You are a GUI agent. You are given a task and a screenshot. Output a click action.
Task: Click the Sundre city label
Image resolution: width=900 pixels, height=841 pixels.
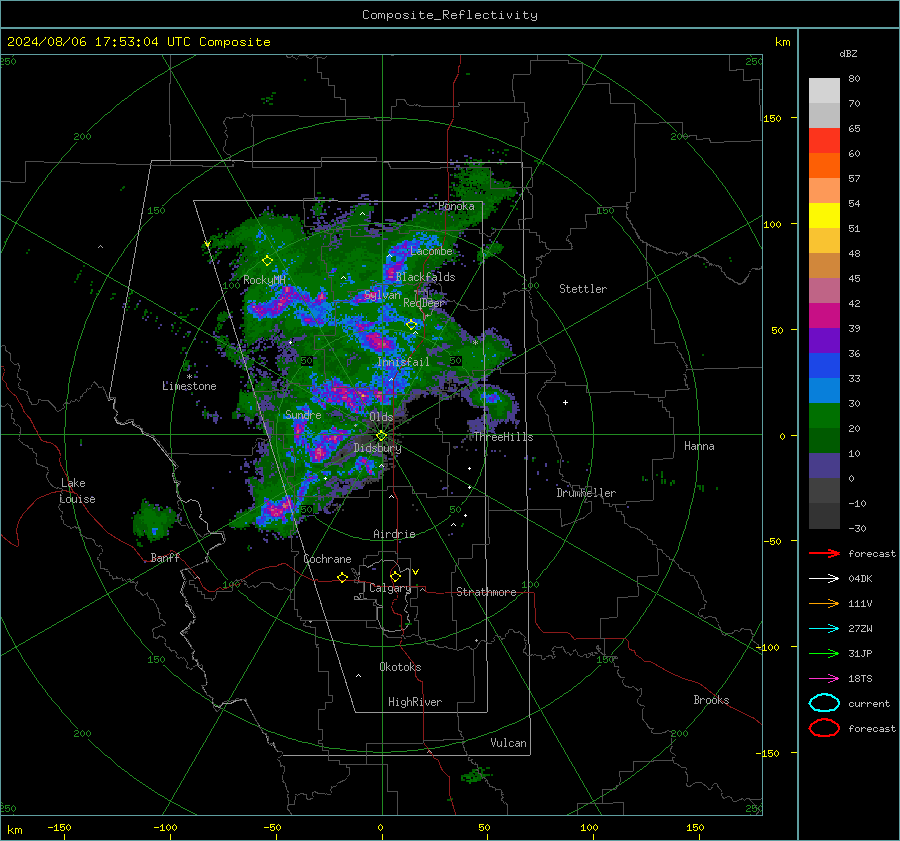click(x=303, y=414)
